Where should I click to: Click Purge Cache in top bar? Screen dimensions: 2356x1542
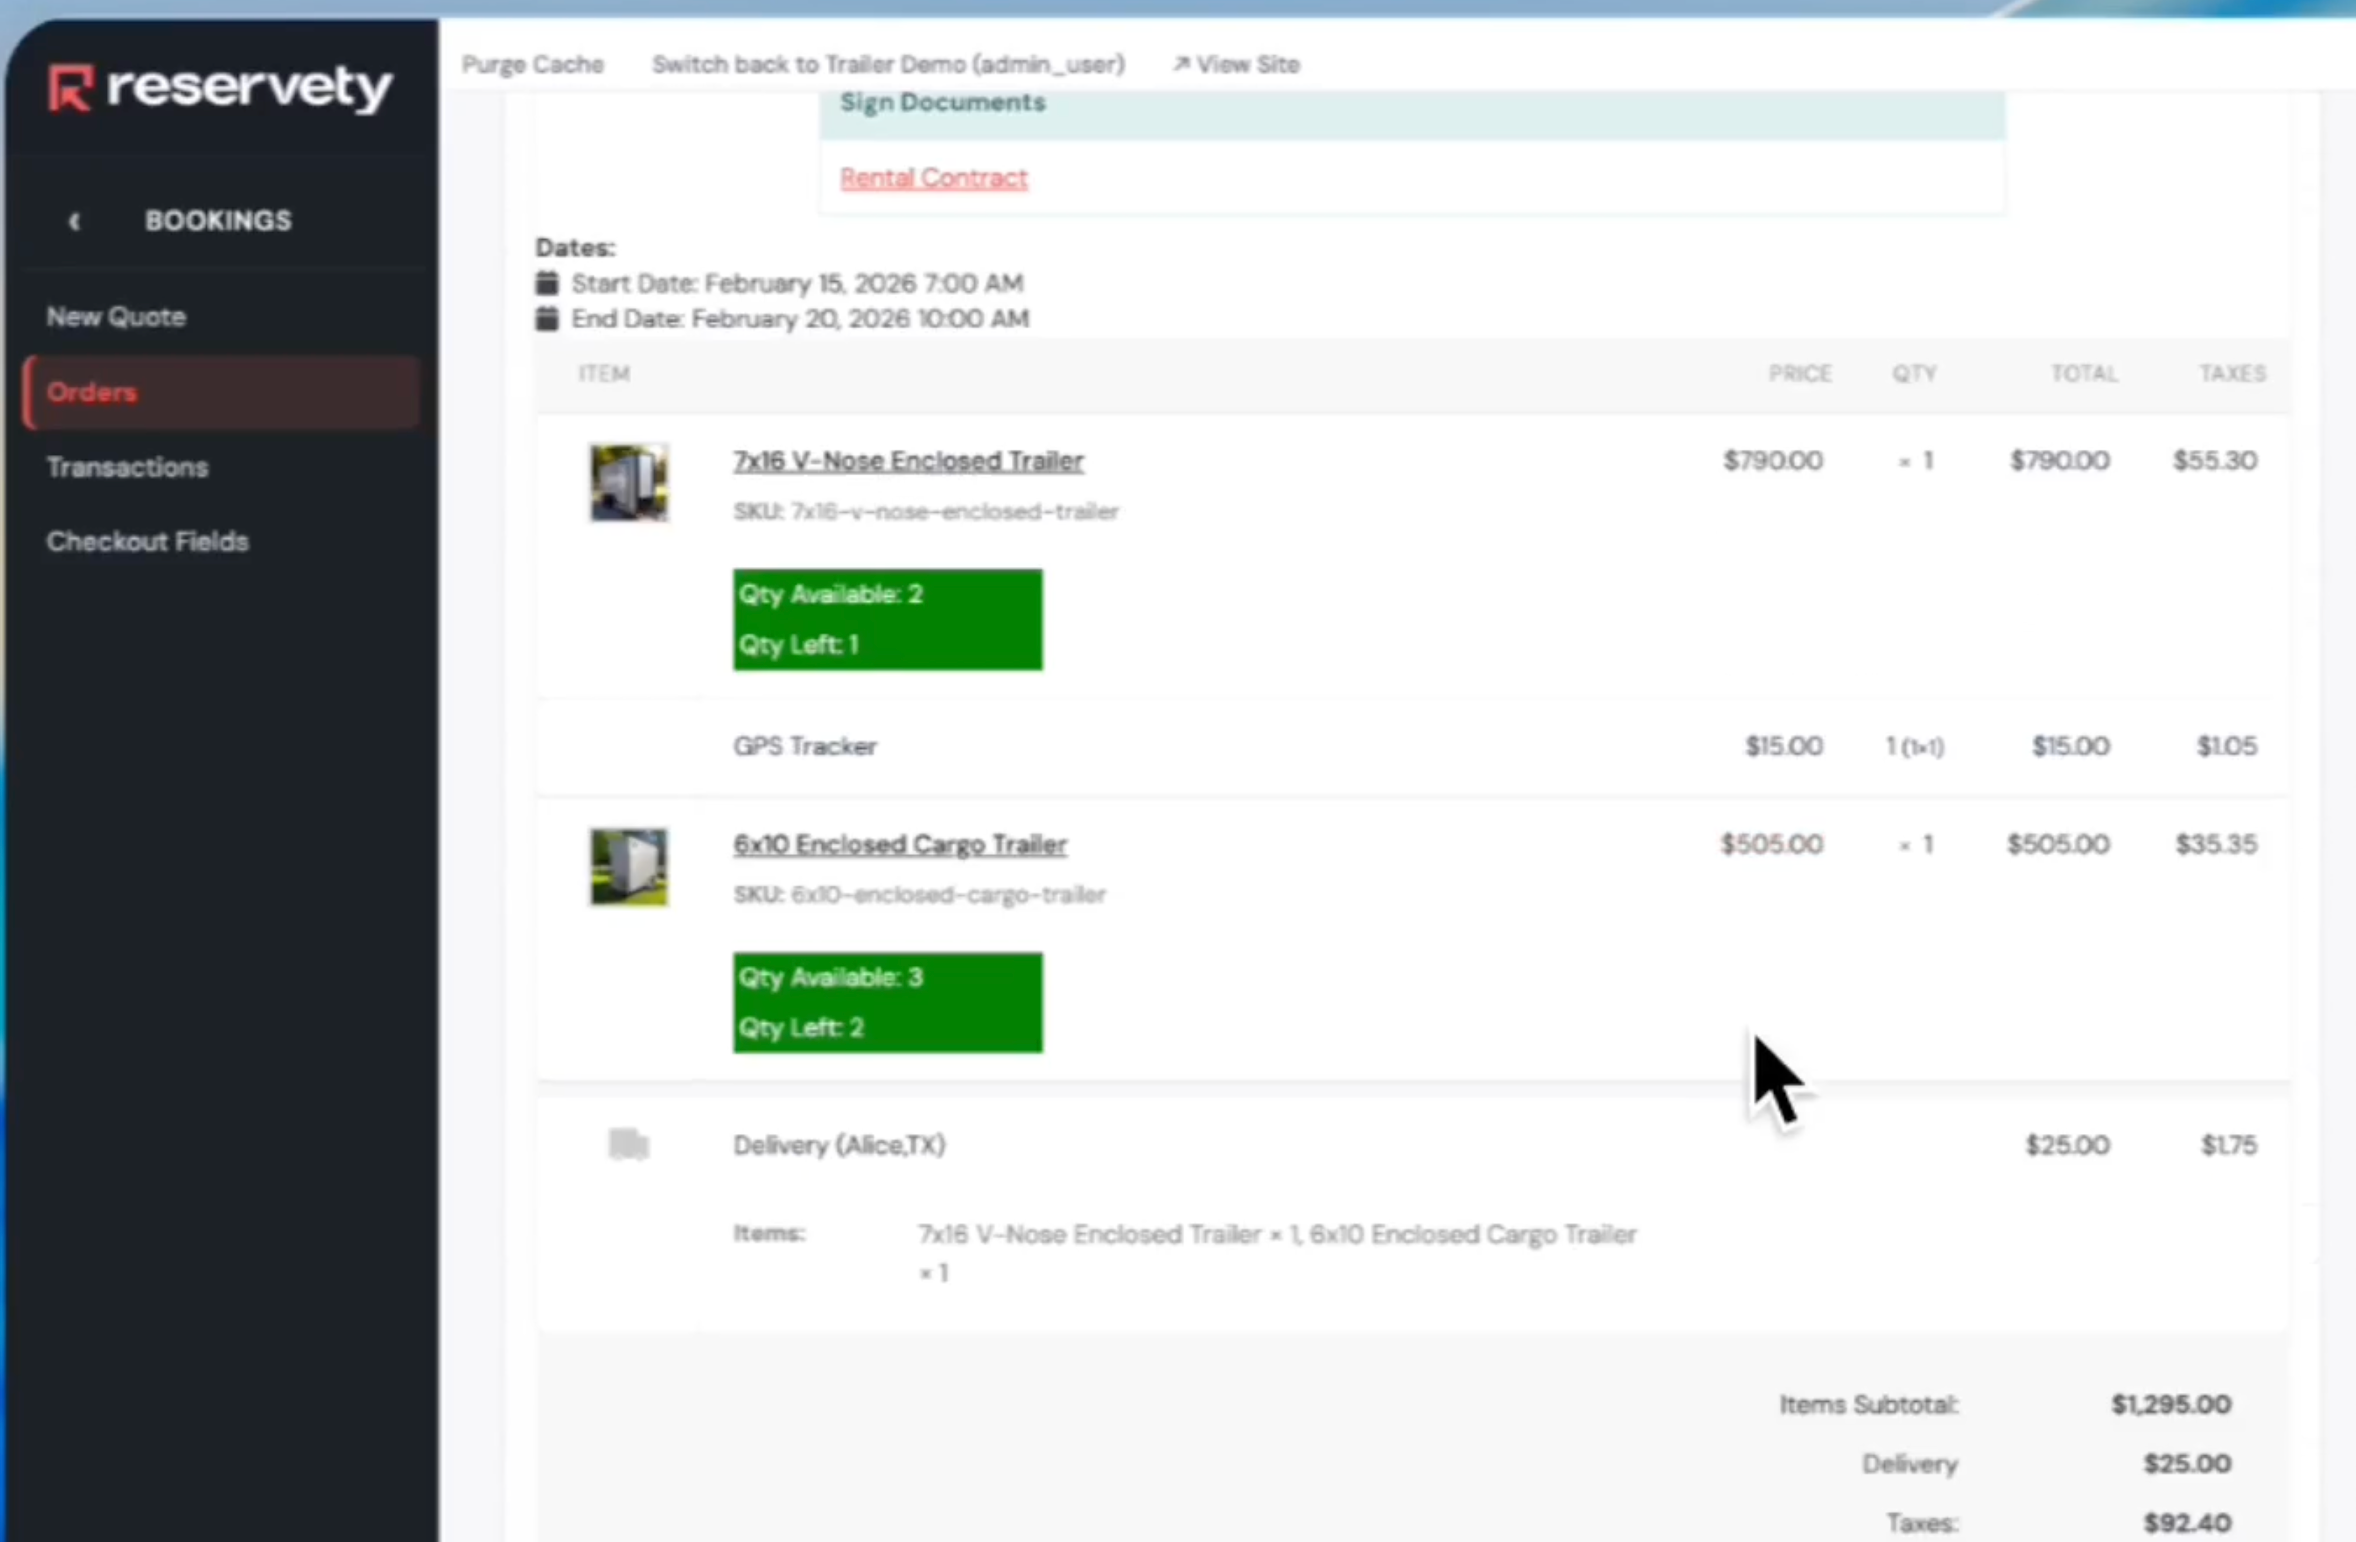pos(532,65)
